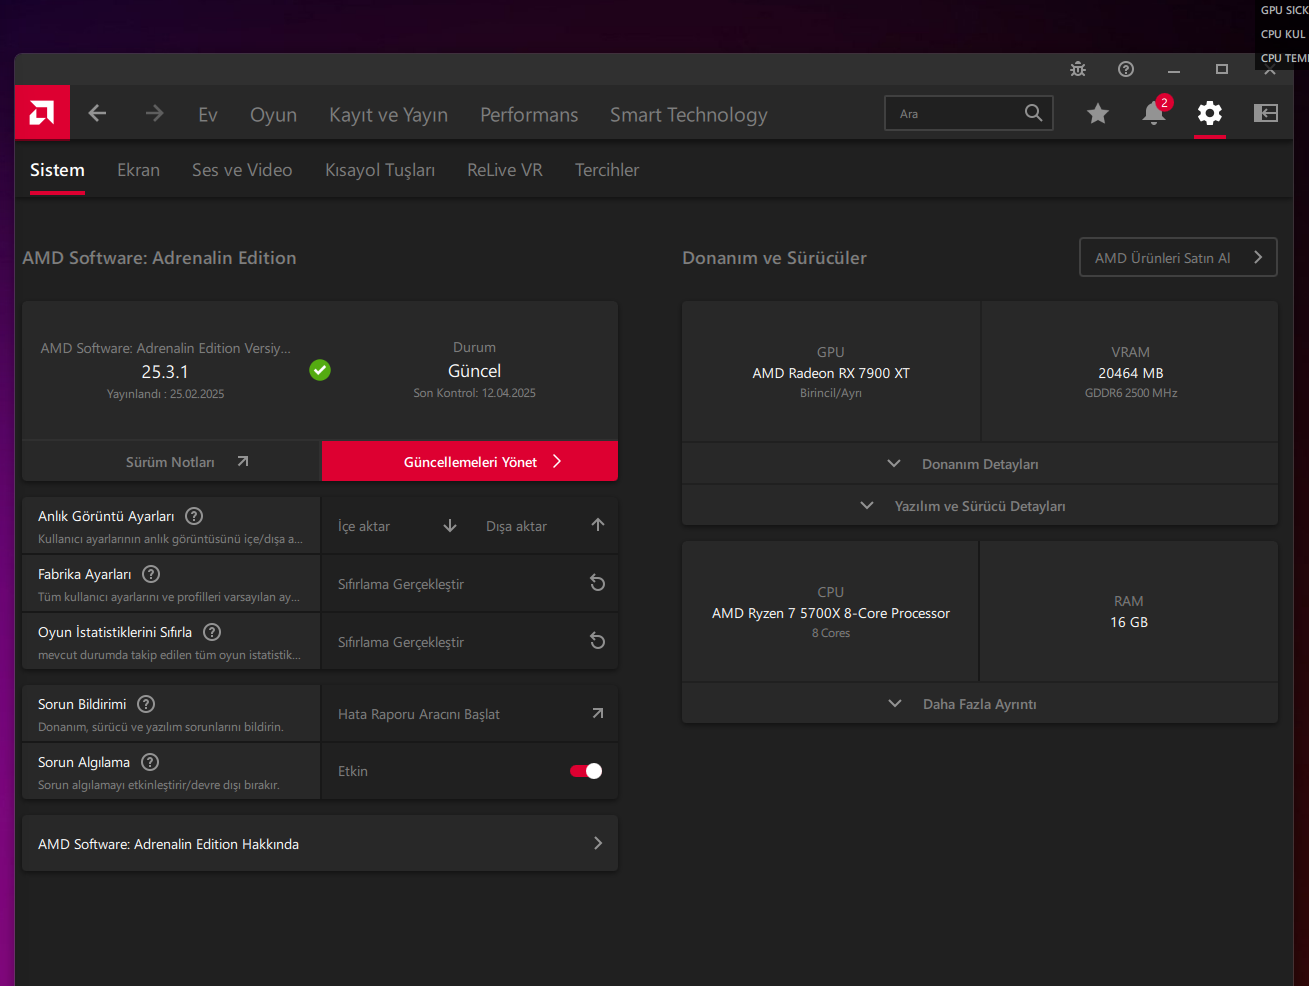Open notifications bell icon

1153,114
